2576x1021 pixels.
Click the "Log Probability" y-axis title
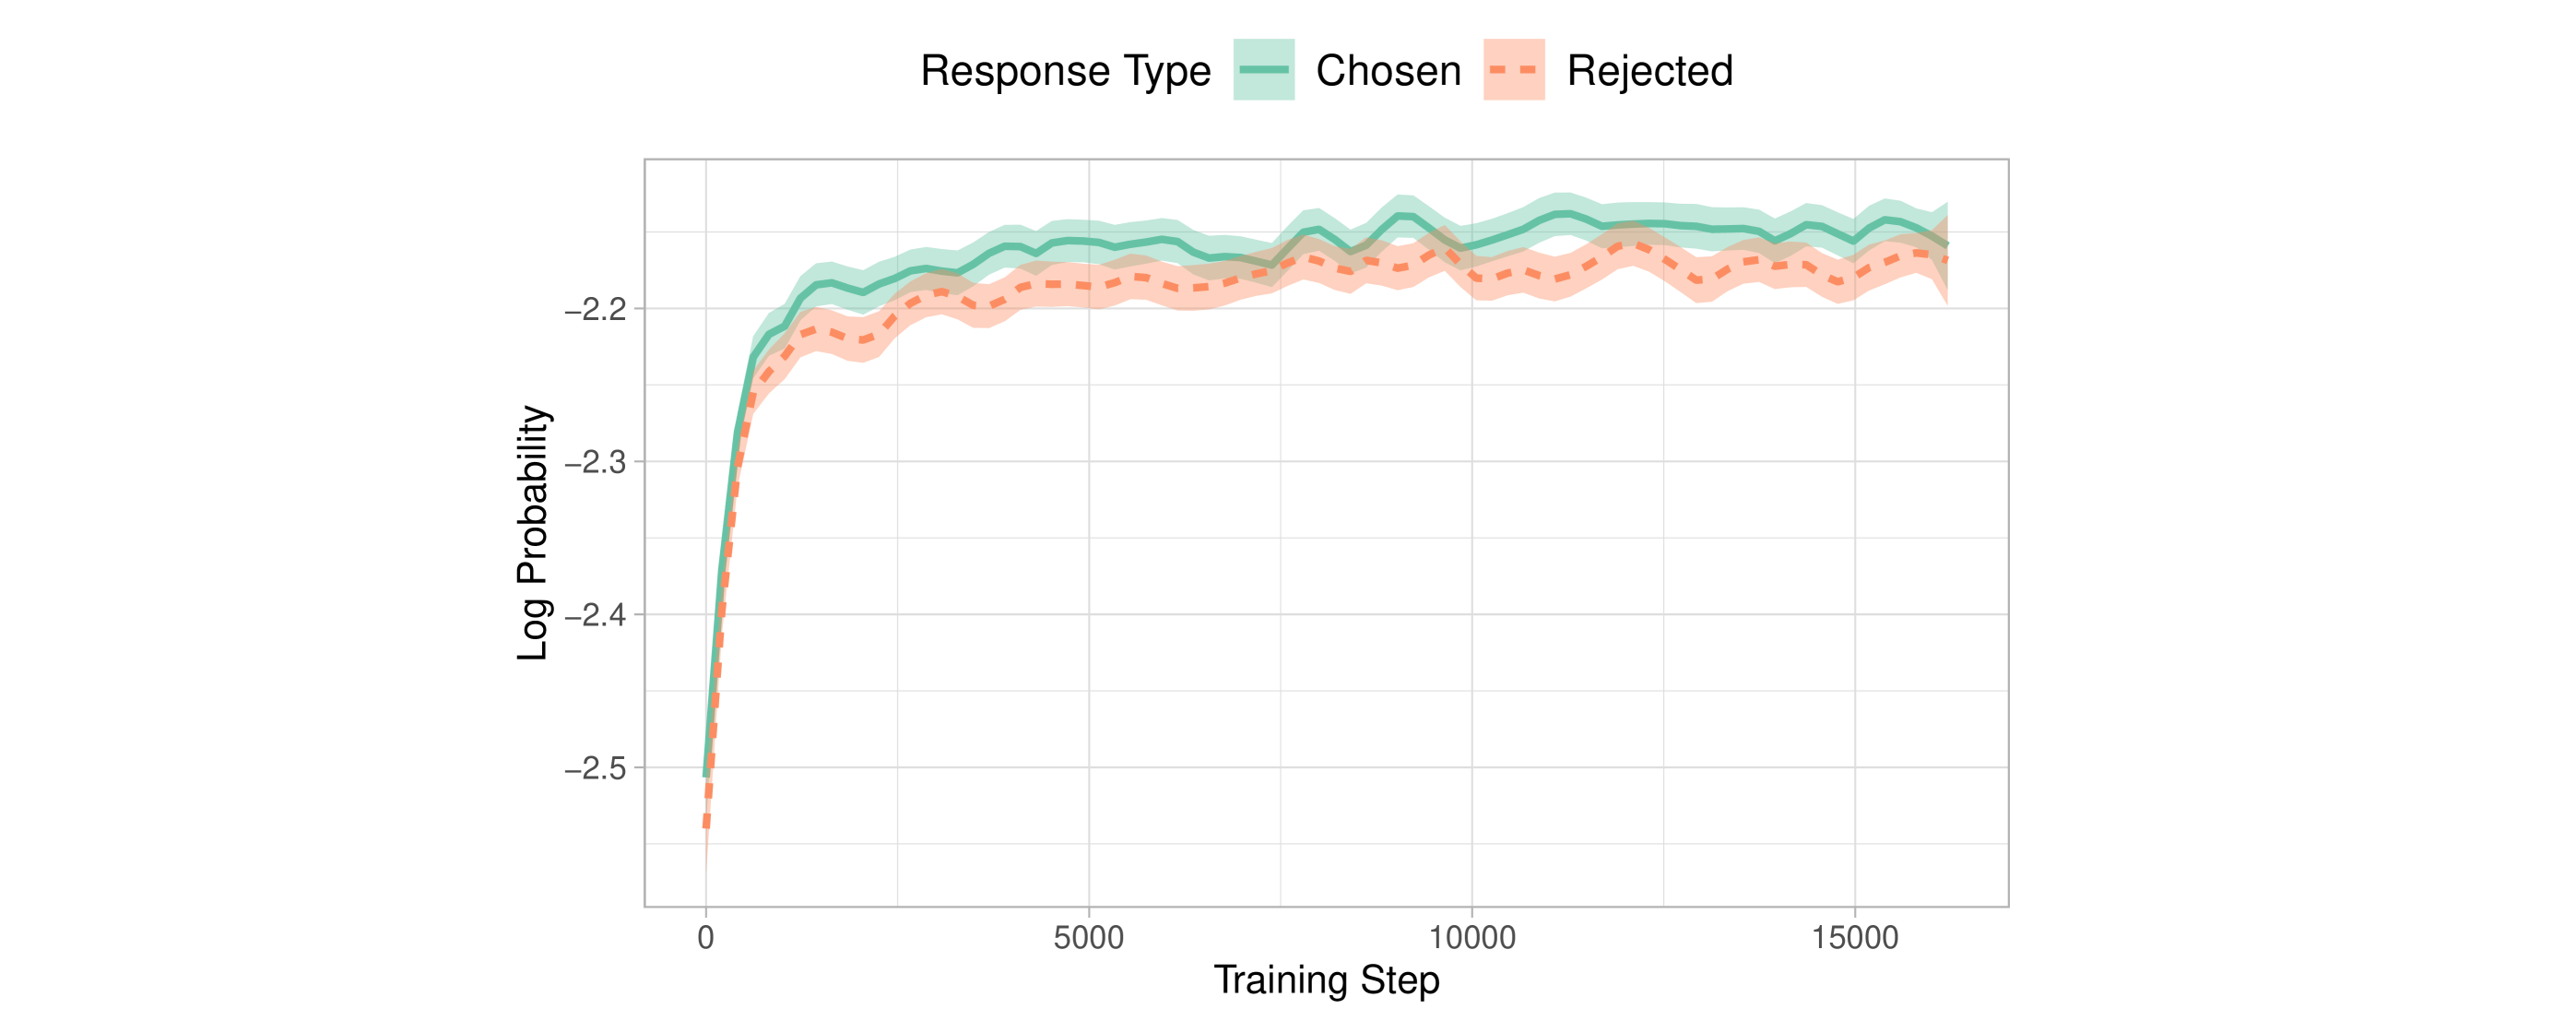point(533,533)
